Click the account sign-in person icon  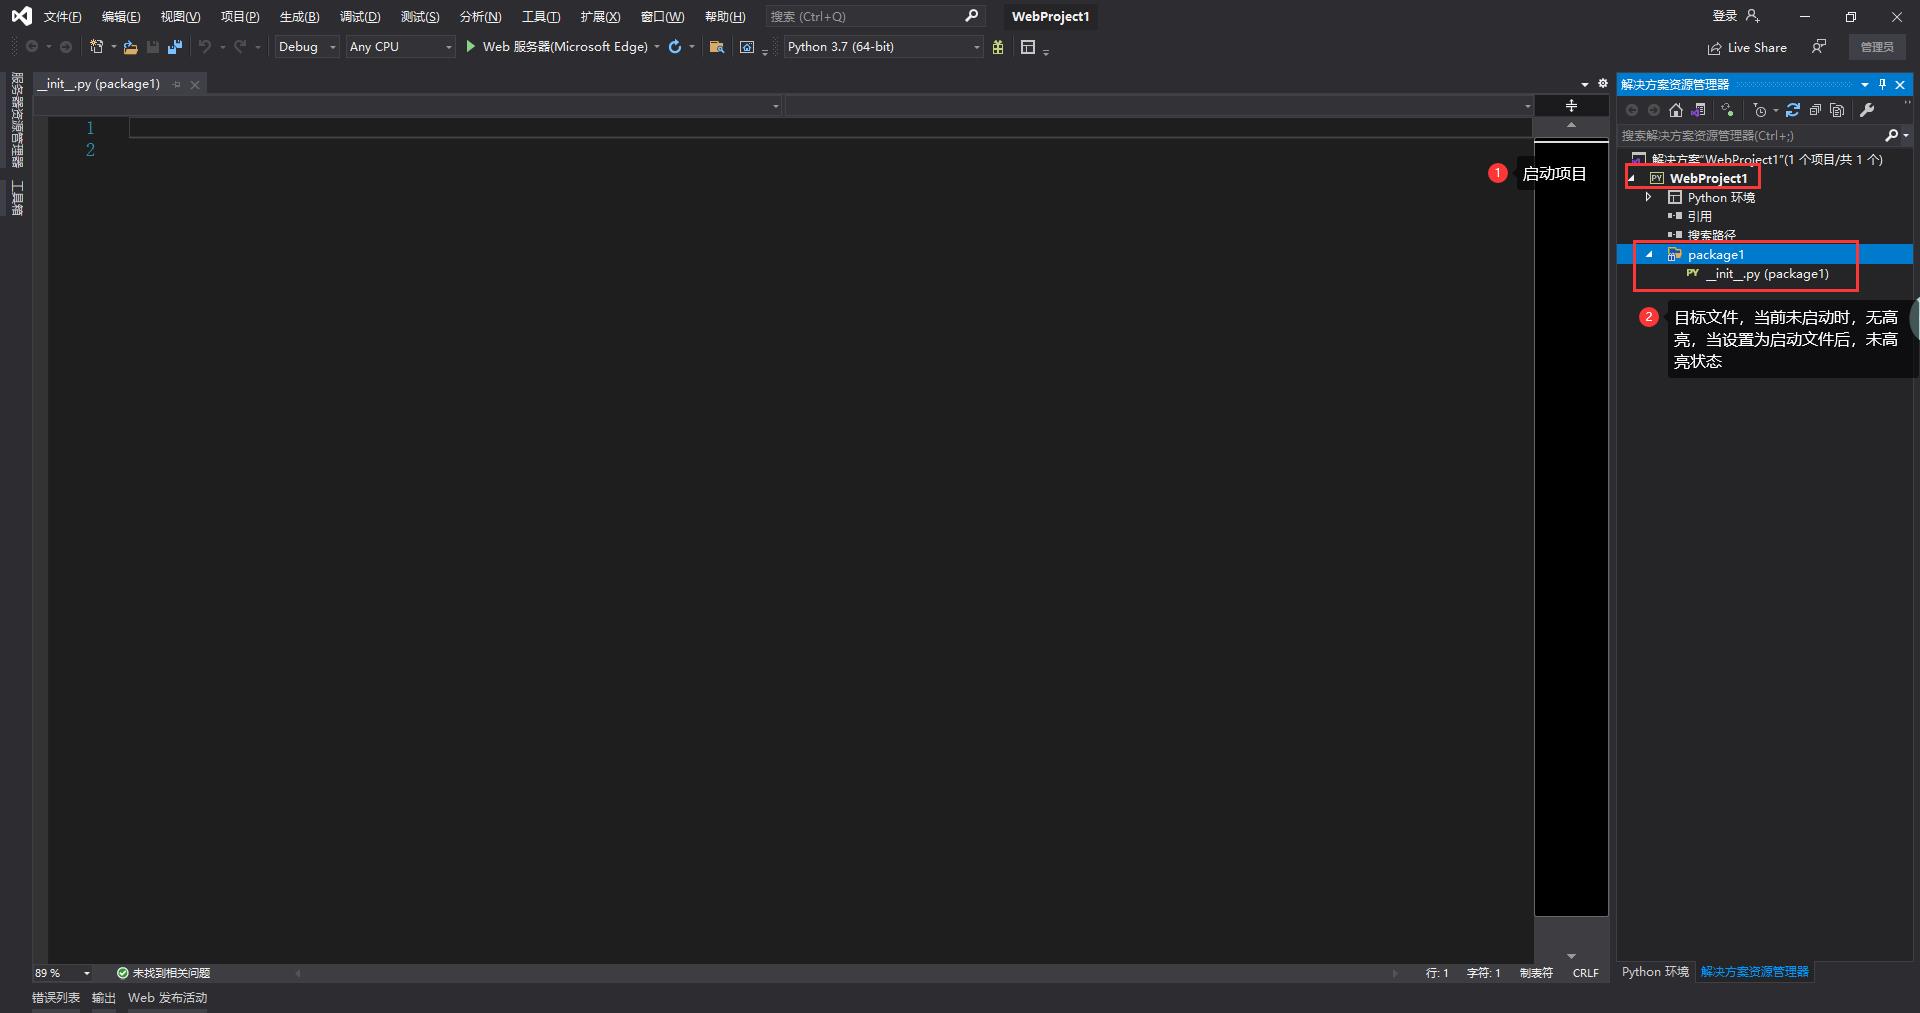point(1752,16)
